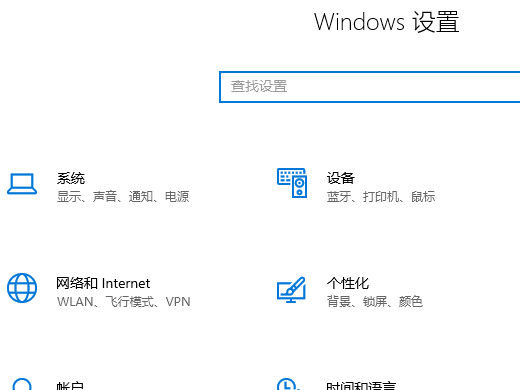
Task: Open the 个性化 settings title
Action: click(348, 283)
